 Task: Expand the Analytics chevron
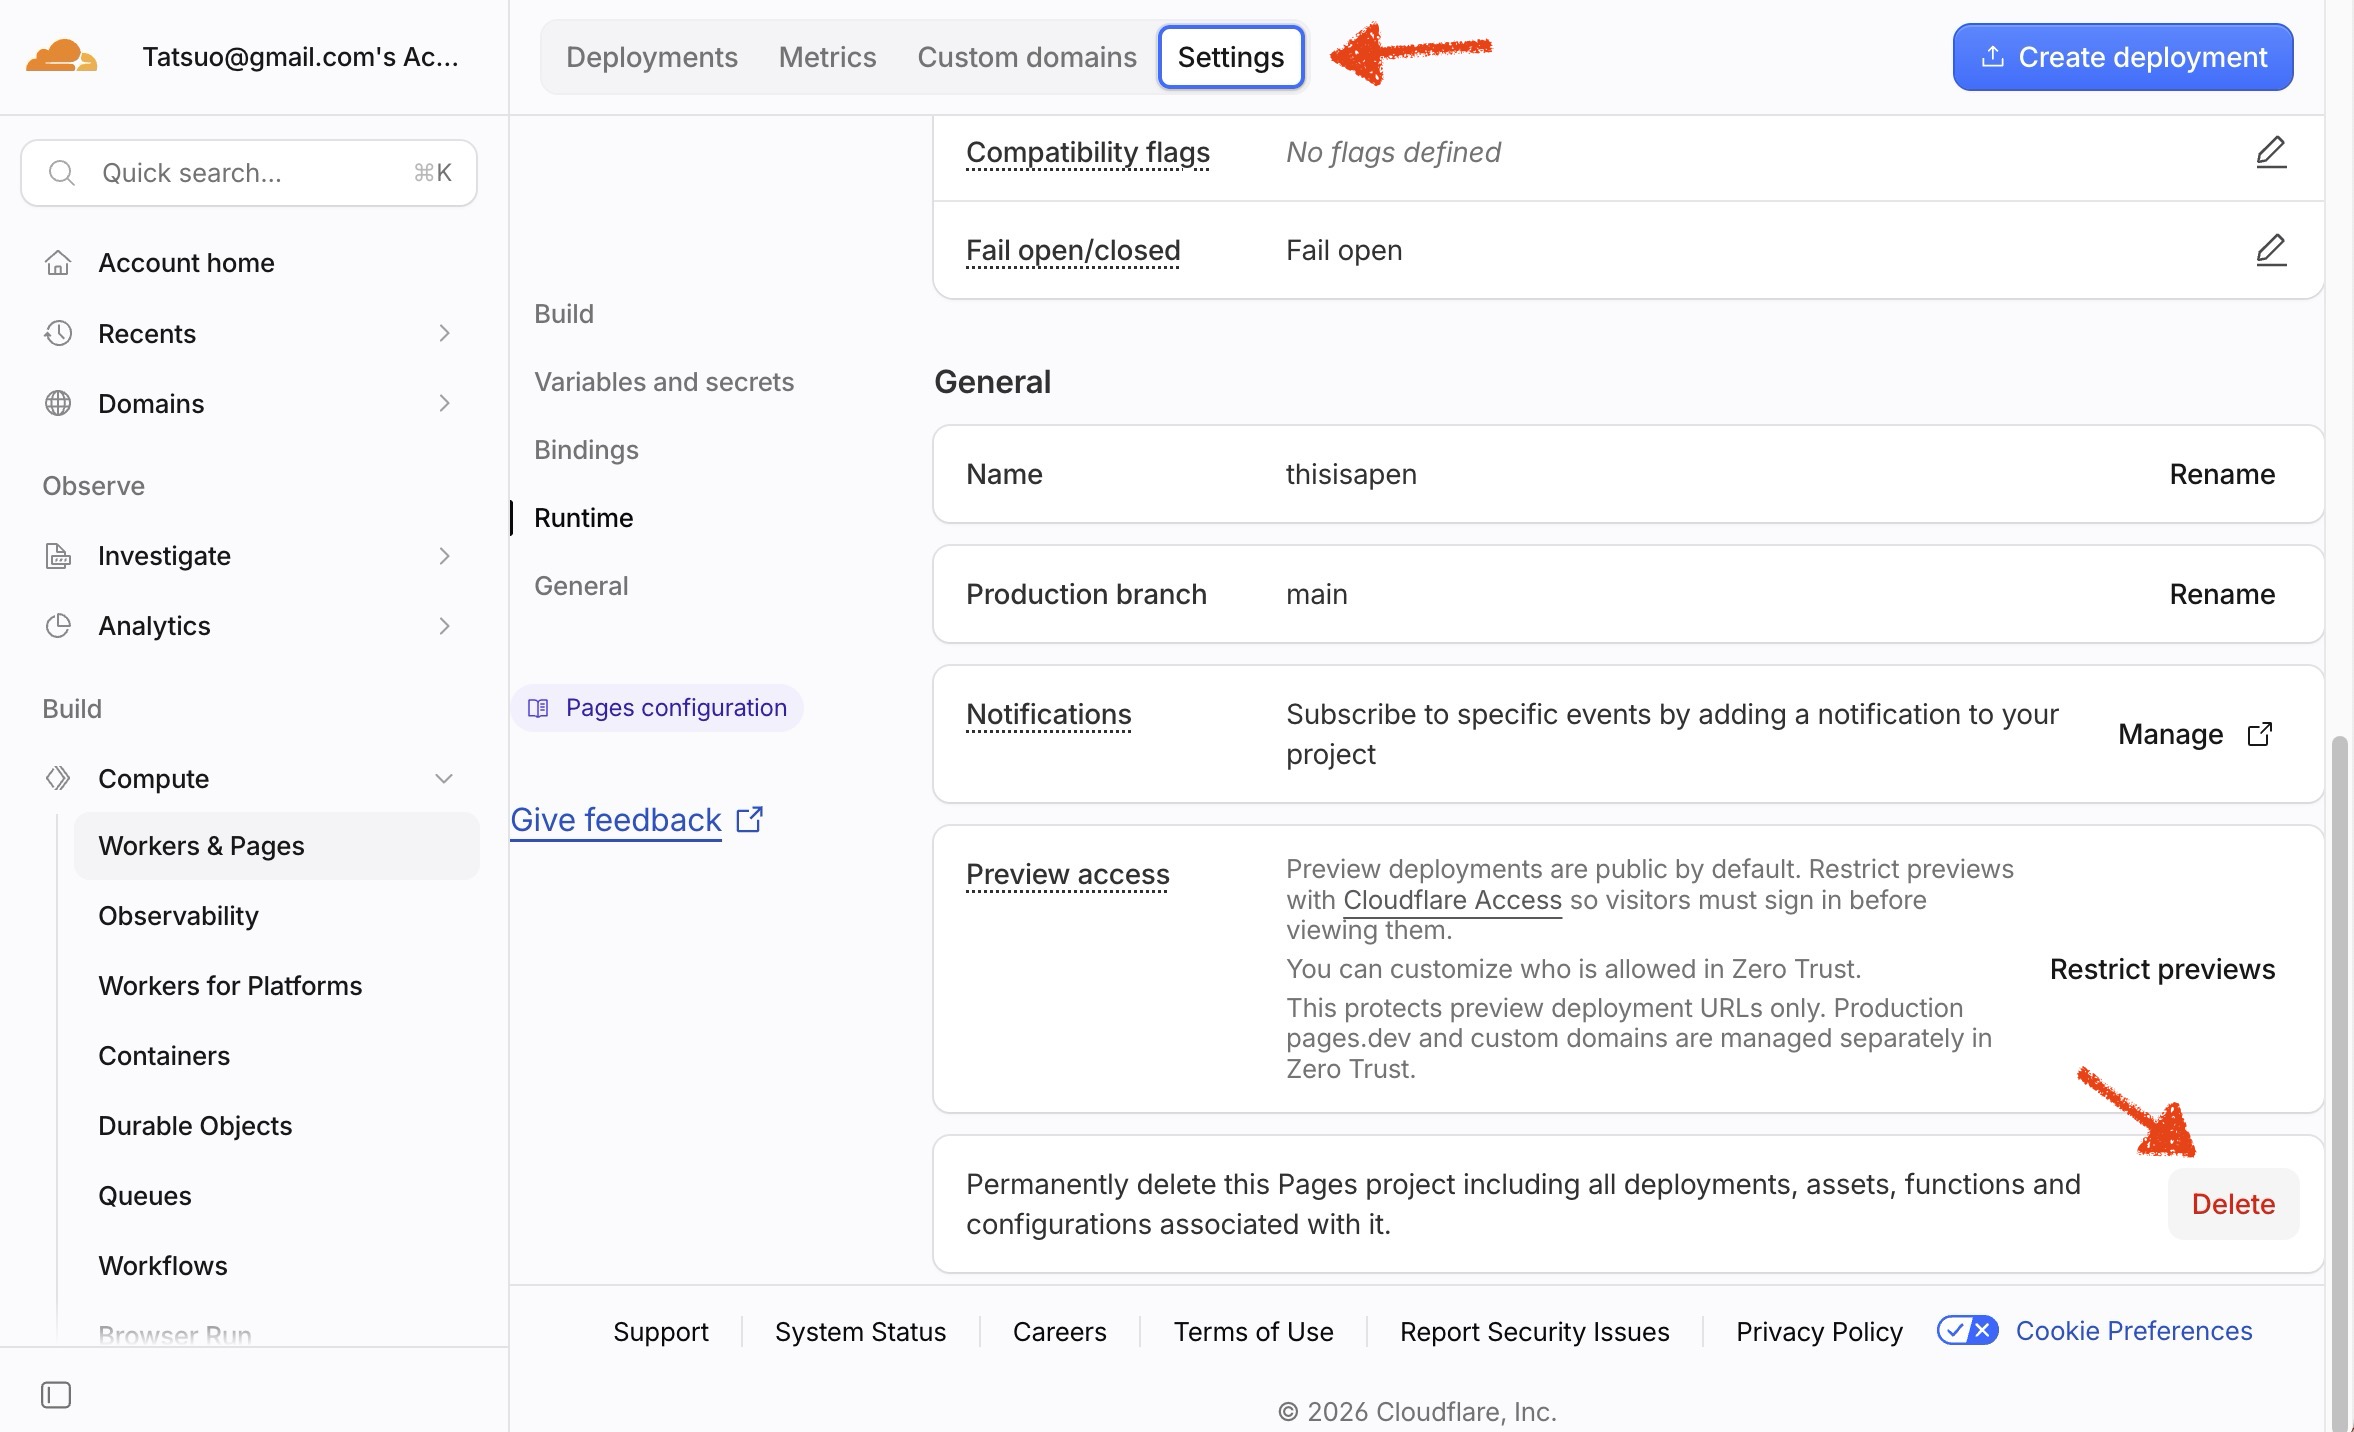445,626
